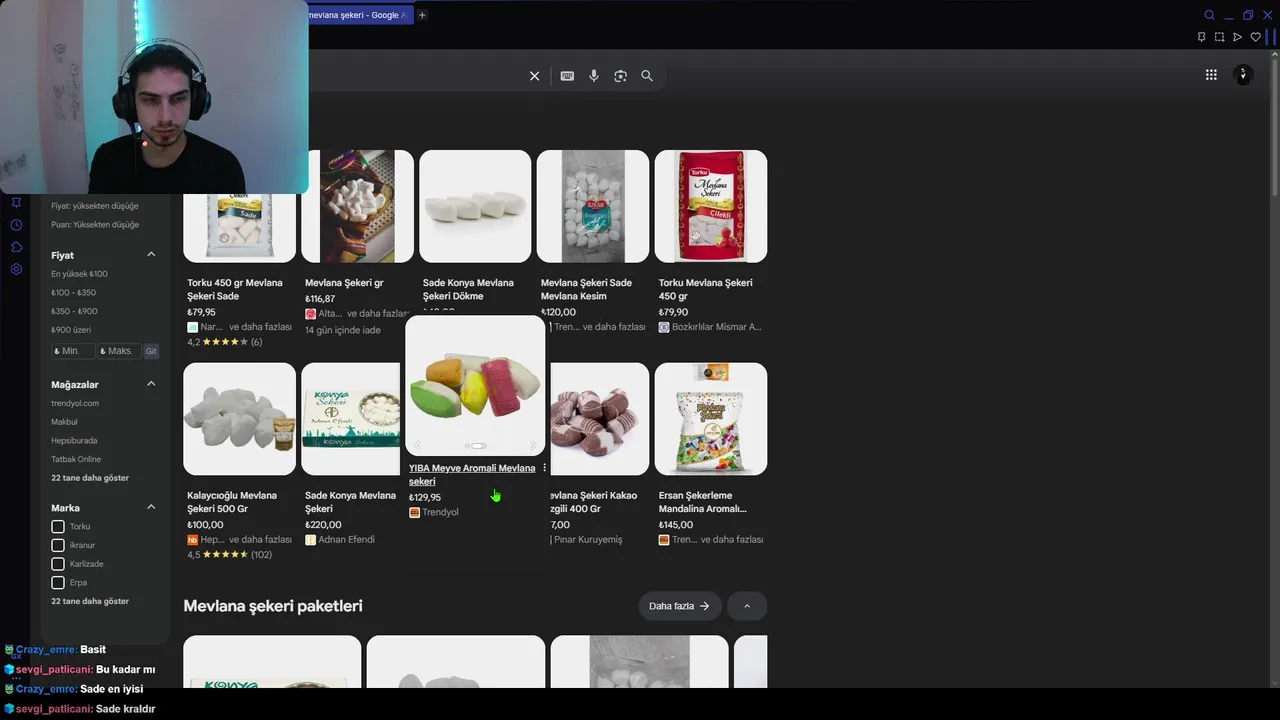Click the Git price filter button
The height and width of the screenshot is (720, 1280).
[x=151, y=351]
